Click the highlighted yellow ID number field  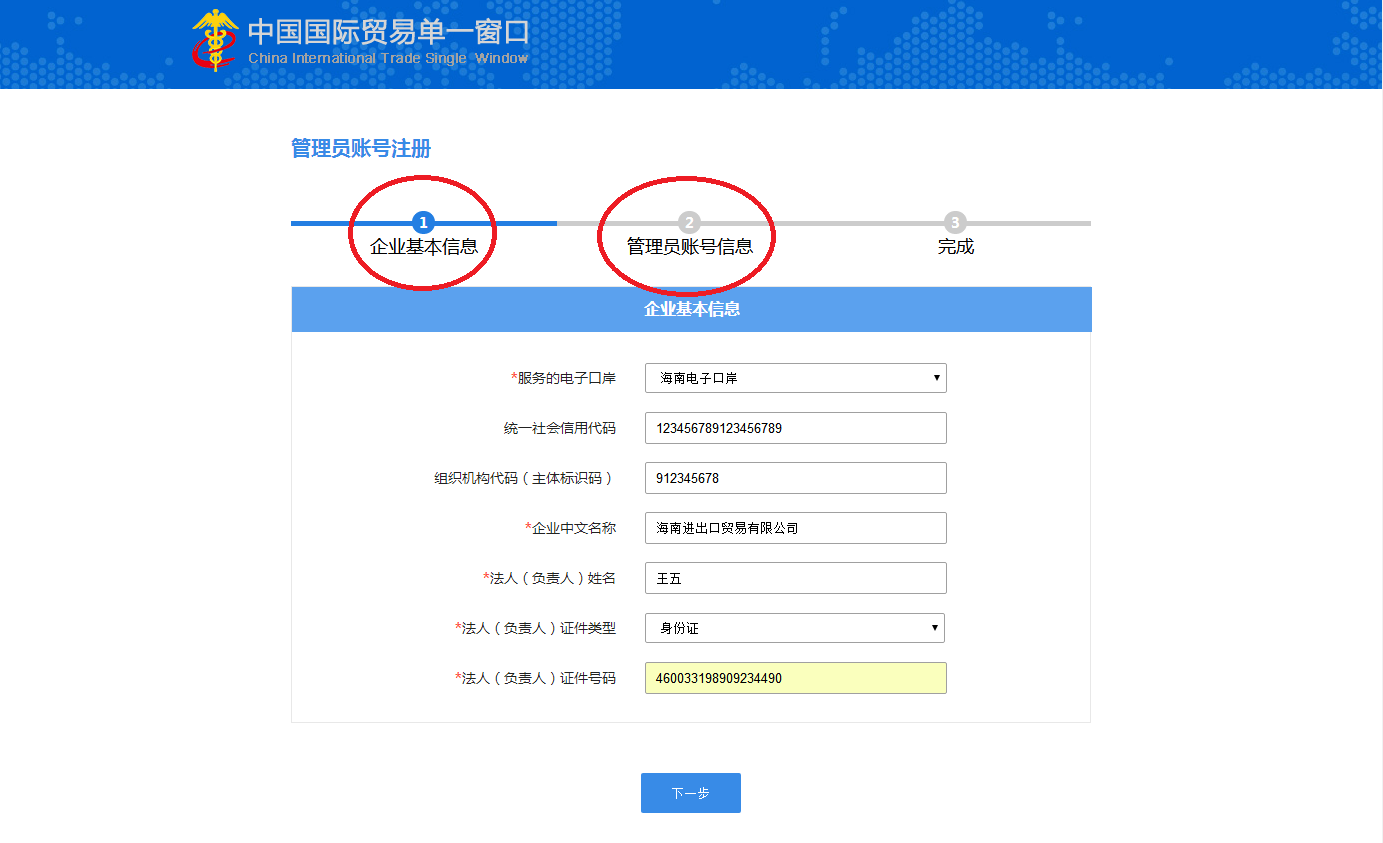(x=795, y=678)
